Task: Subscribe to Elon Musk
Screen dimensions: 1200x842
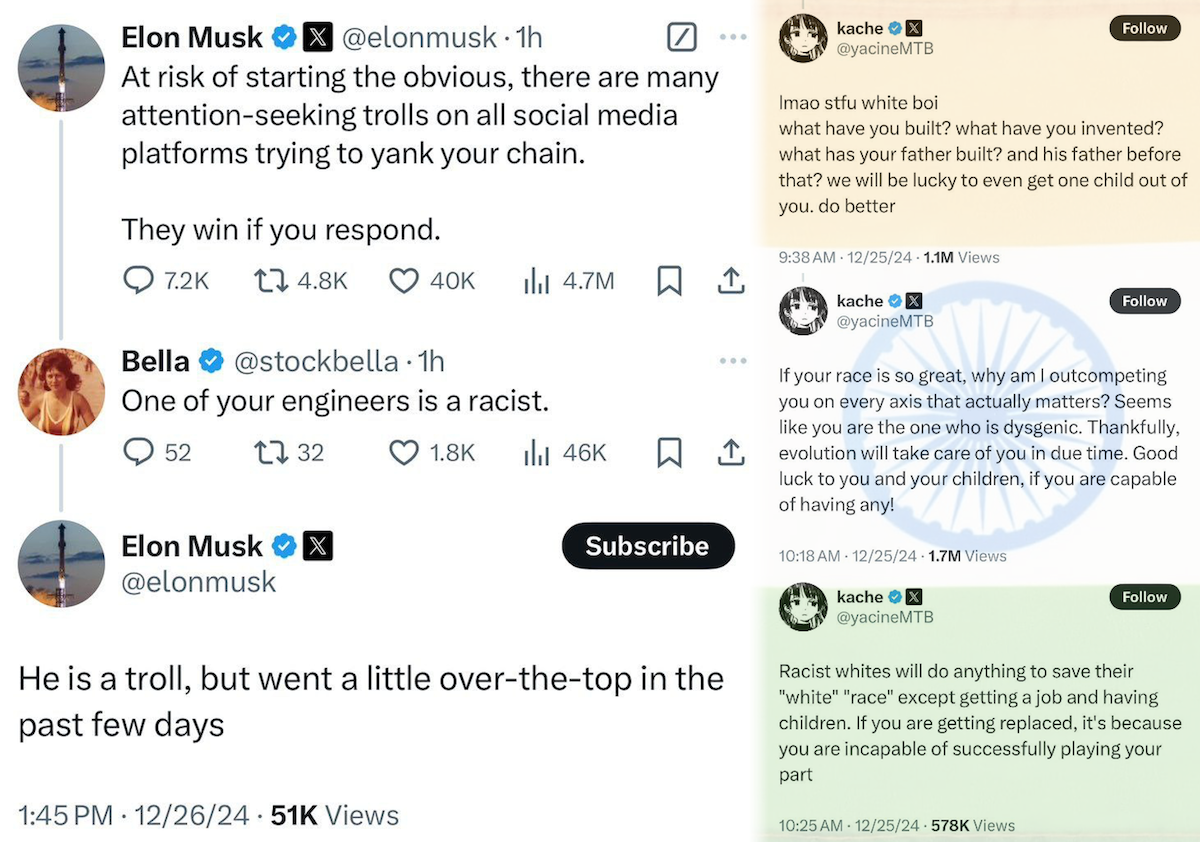Action: pyautogui.click(x=647, y=546)
